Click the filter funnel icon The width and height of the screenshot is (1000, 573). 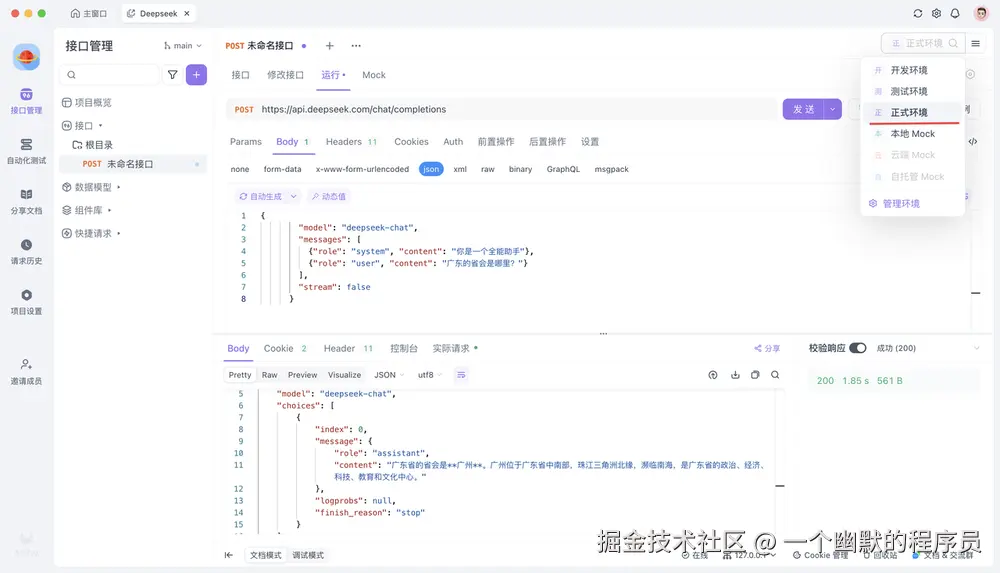pyautogui.click(x=172, y=75)
